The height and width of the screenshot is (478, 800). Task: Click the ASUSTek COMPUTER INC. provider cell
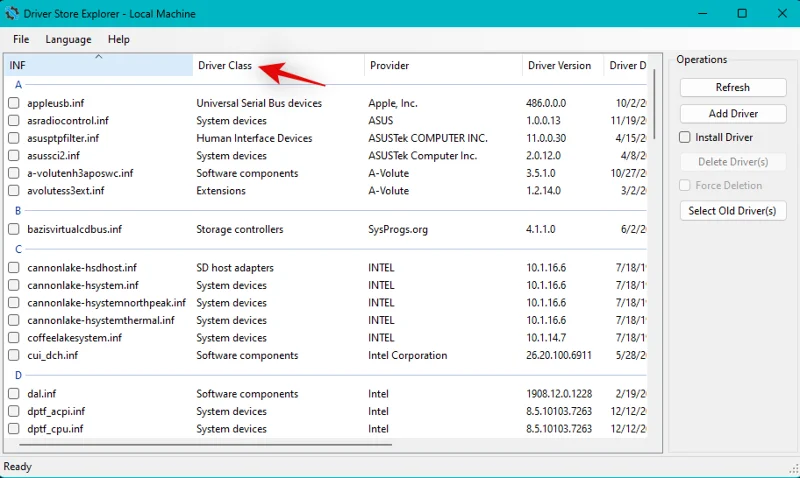point(428,138)
